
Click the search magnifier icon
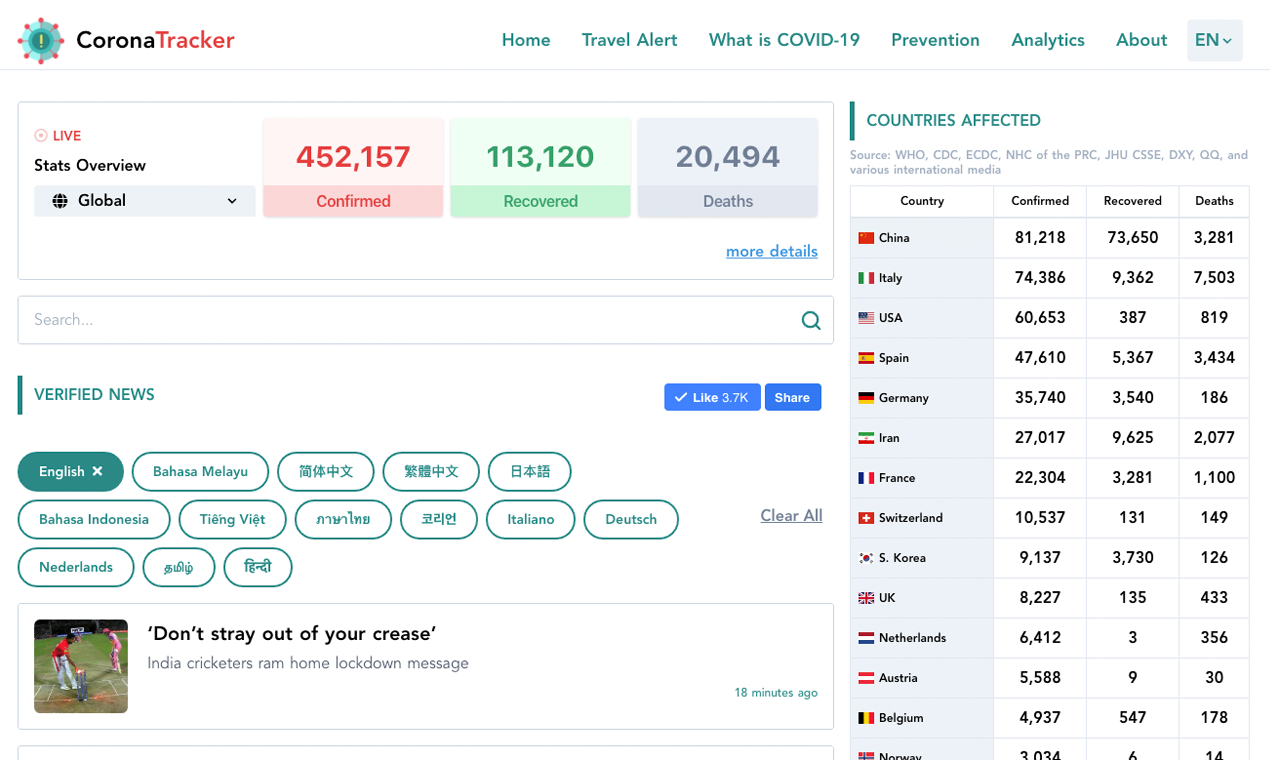pos(811,320)
